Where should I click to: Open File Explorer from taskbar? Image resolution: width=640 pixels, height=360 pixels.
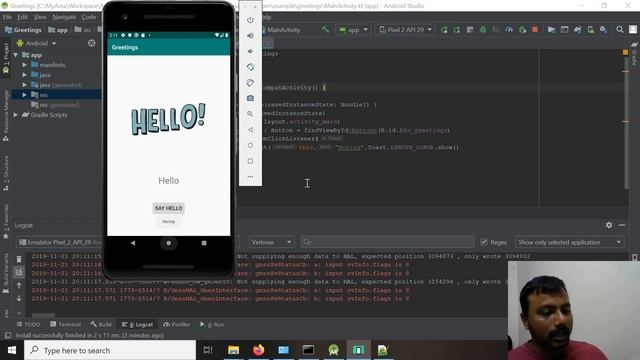233,350
